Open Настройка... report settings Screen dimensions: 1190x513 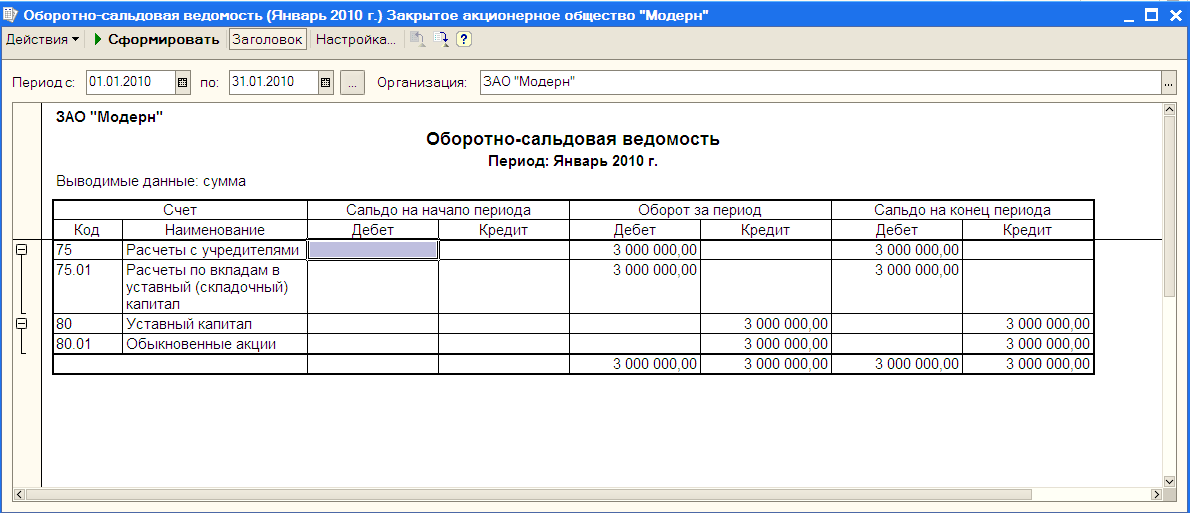(355, 39)
